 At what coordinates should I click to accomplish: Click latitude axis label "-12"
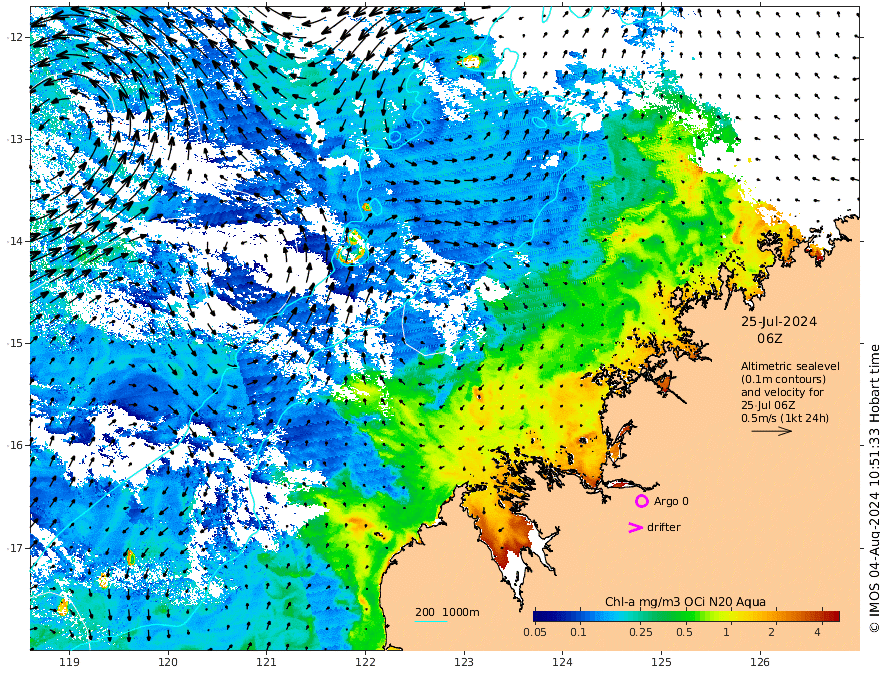click(15, 37)
